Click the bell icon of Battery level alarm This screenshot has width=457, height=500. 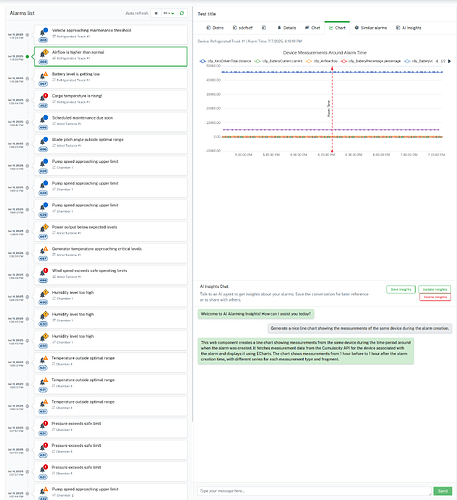pos(43,76)
